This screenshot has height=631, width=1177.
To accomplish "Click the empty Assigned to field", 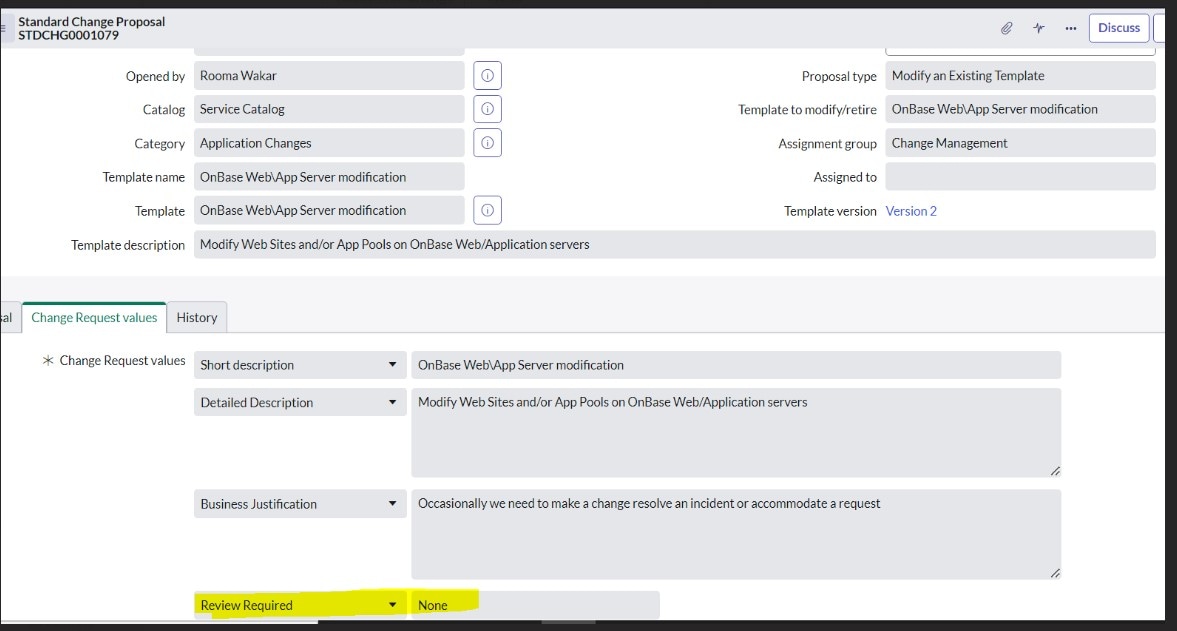I will 1019,176.
